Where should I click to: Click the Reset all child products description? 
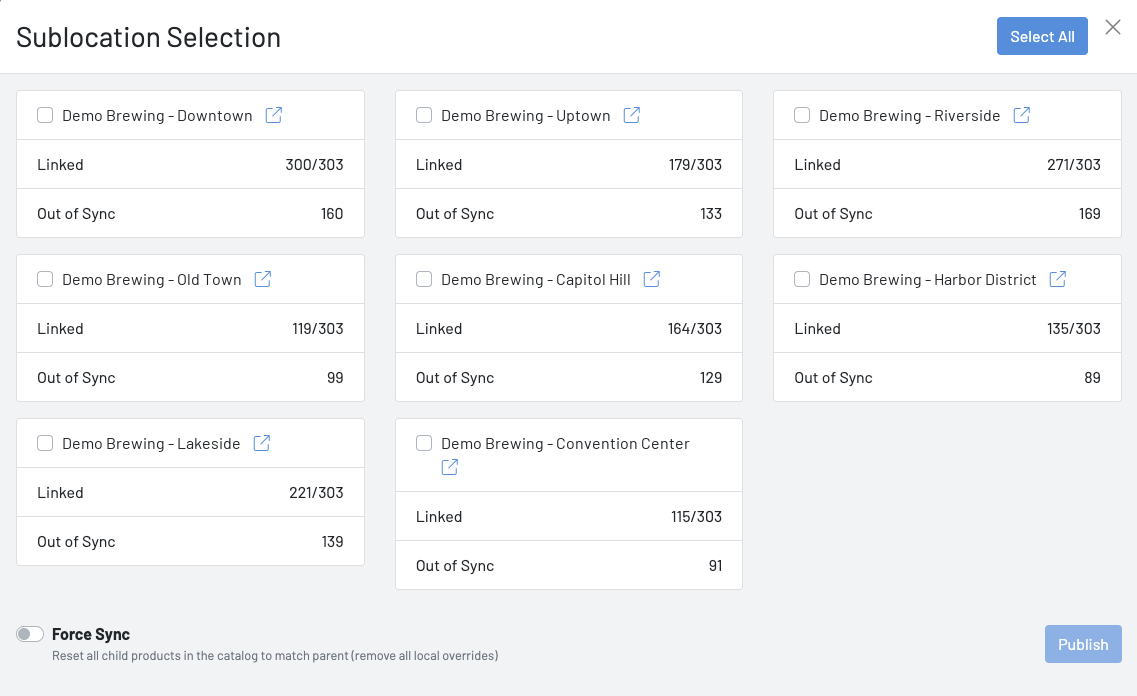click(x=275, y=656)
